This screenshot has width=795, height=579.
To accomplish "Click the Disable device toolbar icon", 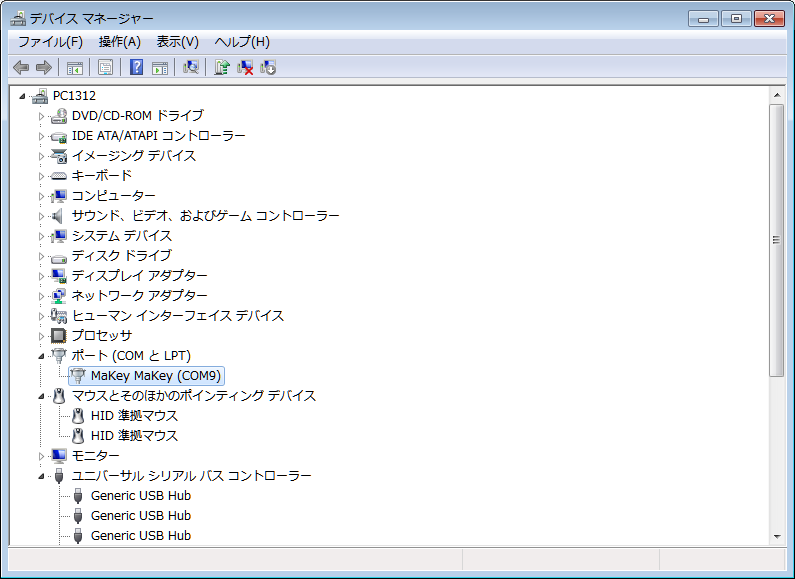I will (x=268, y=67).
